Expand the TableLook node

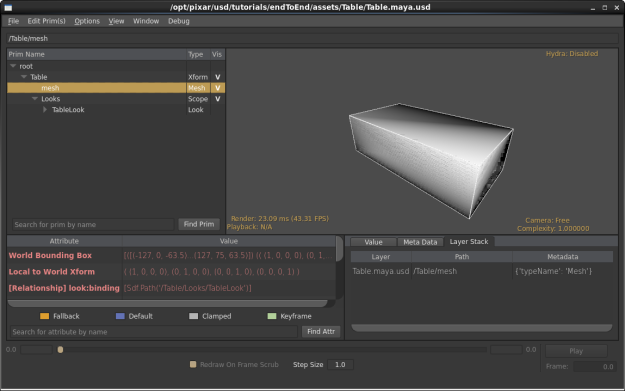pyautogui.click(x=45, y=109)
